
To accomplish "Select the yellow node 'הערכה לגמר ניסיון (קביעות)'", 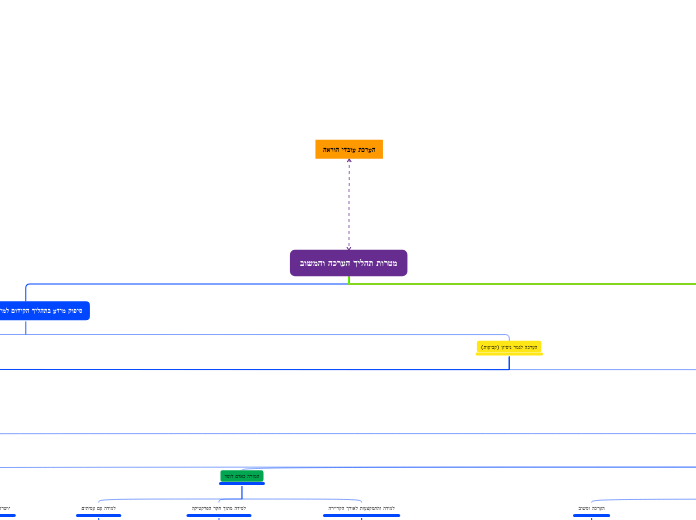I will coord(509,347).
